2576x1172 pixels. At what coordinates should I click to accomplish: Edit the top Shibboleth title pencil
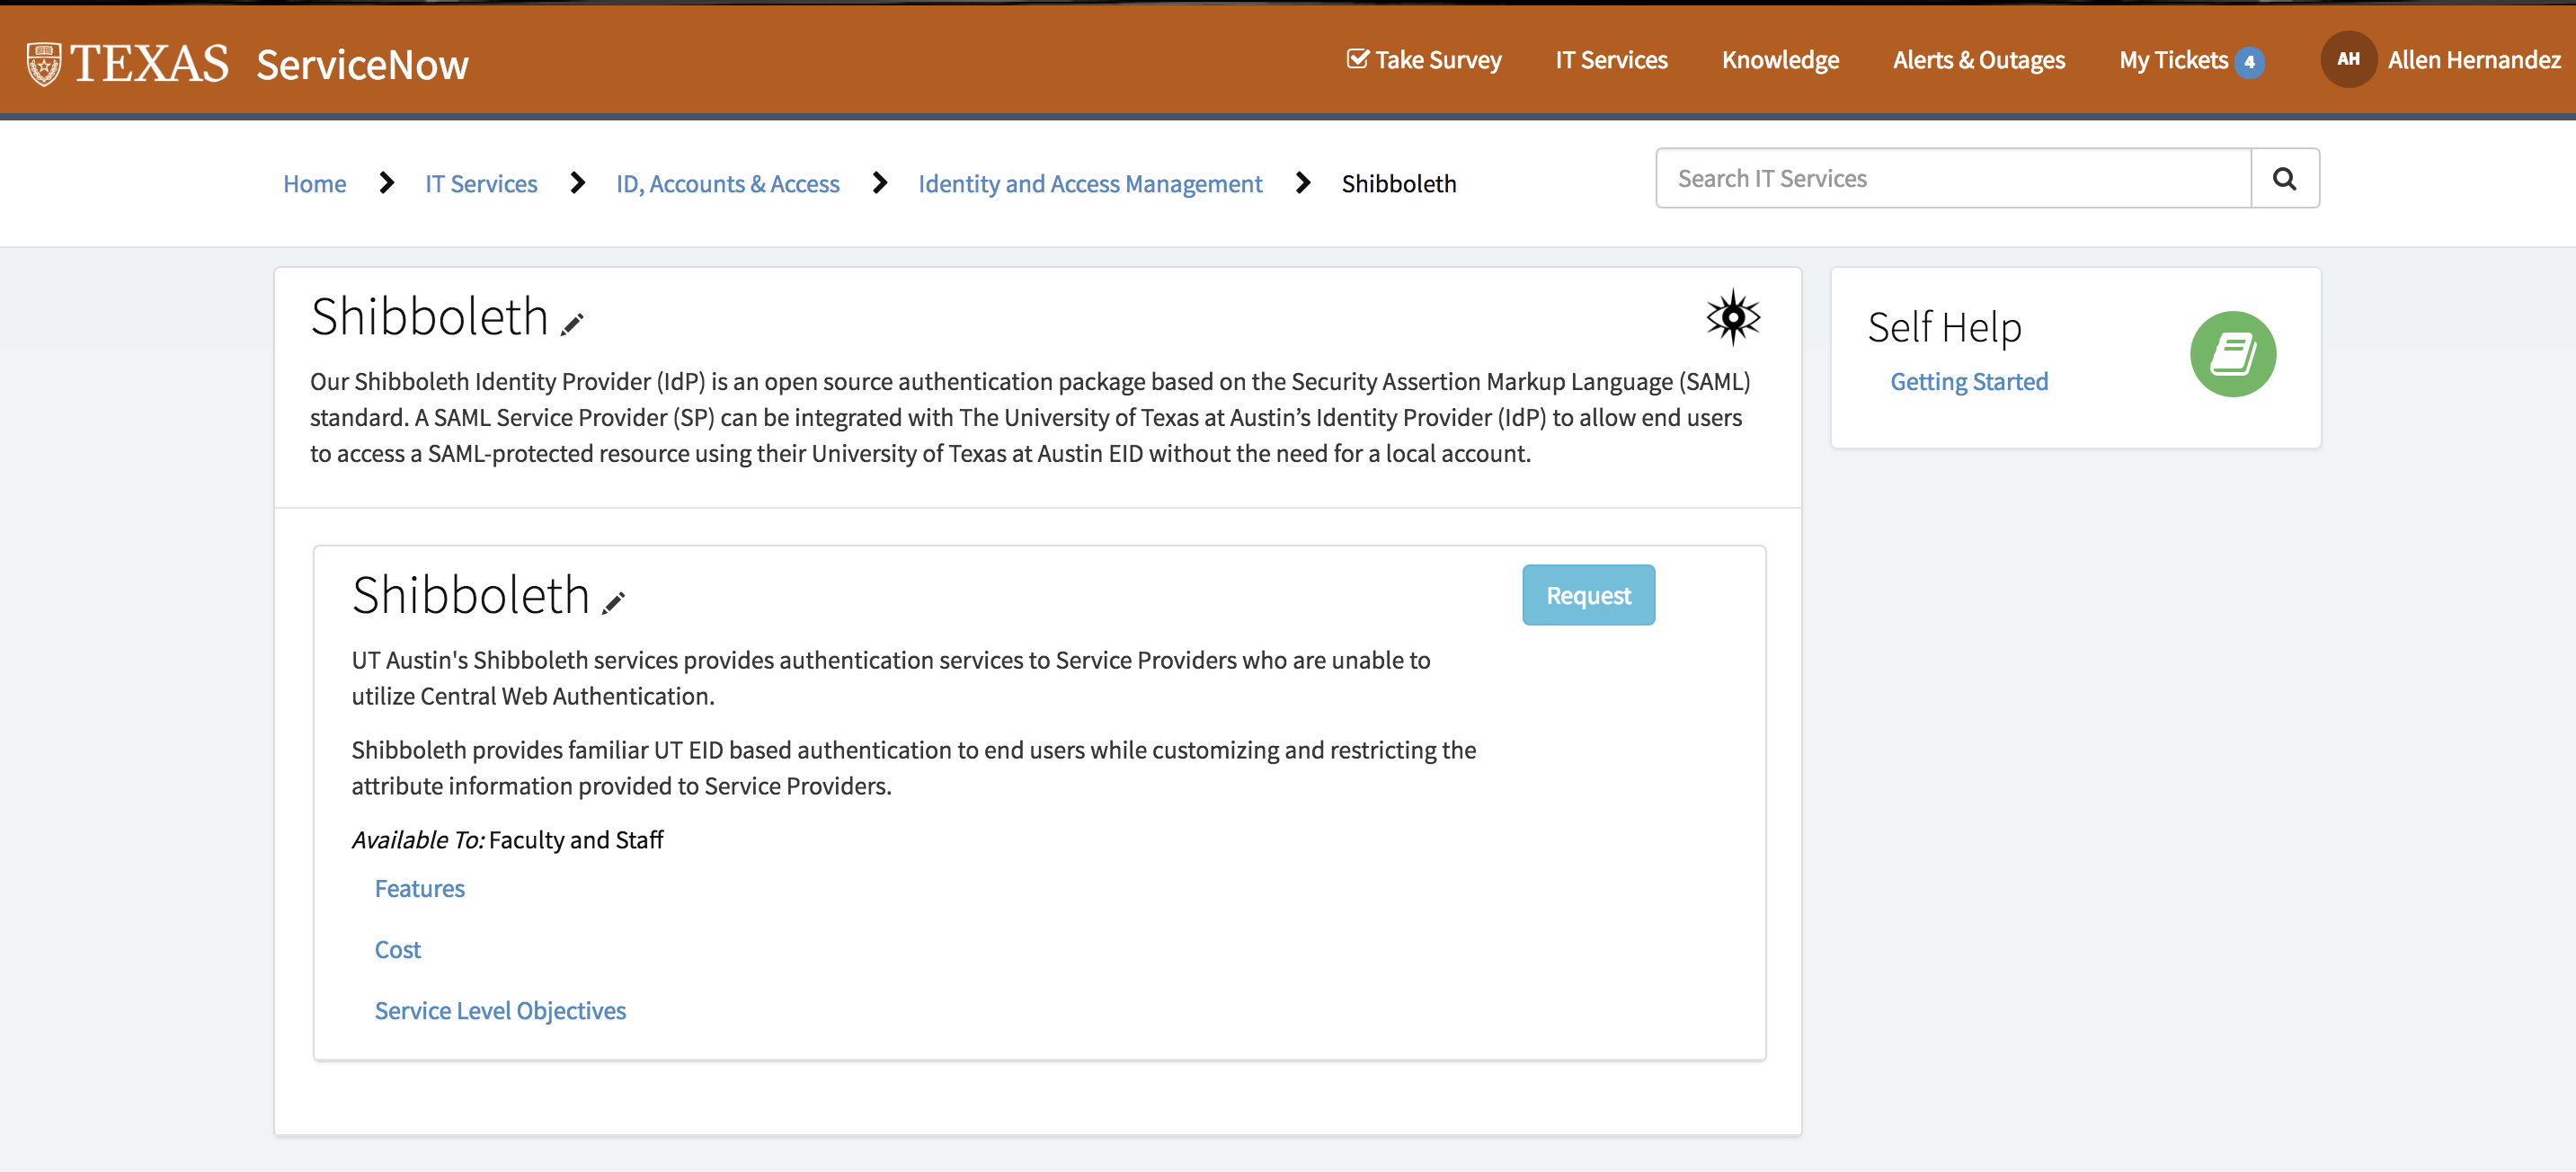(572, 324)
